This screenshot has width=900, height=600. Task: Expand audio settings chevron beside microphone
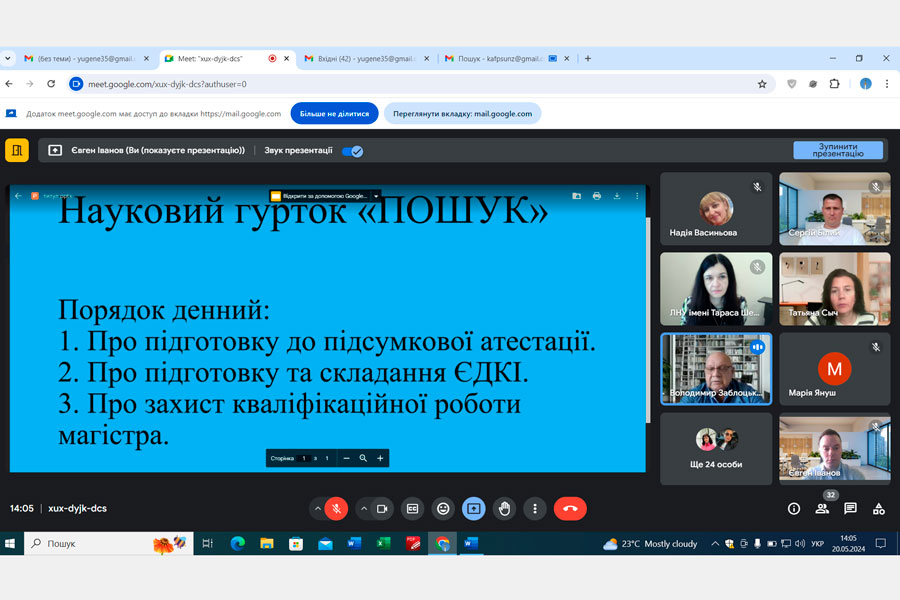[x=317, y=509]
